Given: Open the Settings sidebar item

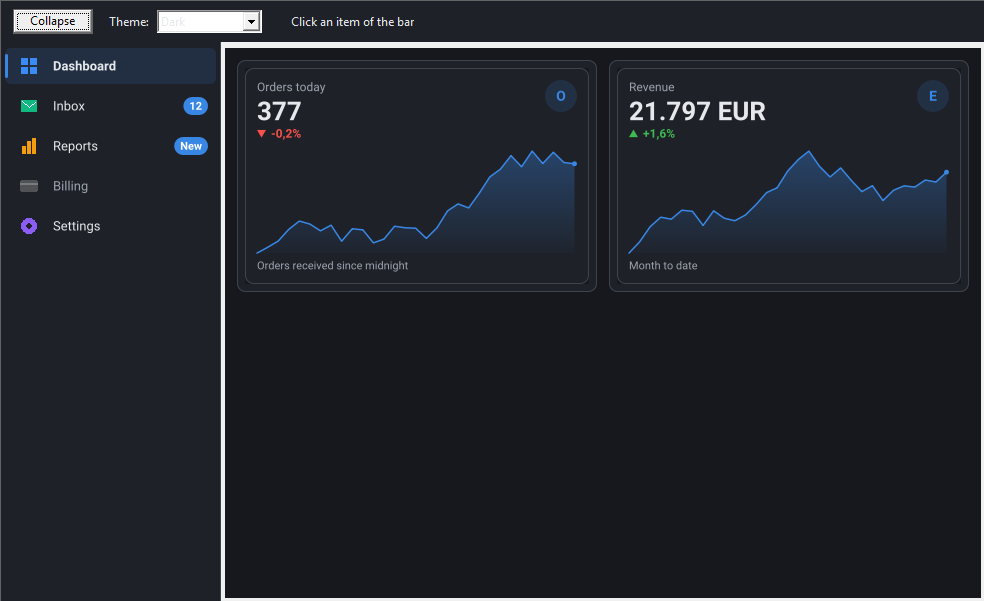Looking at the screenshot, I should [x=110, y=226].
